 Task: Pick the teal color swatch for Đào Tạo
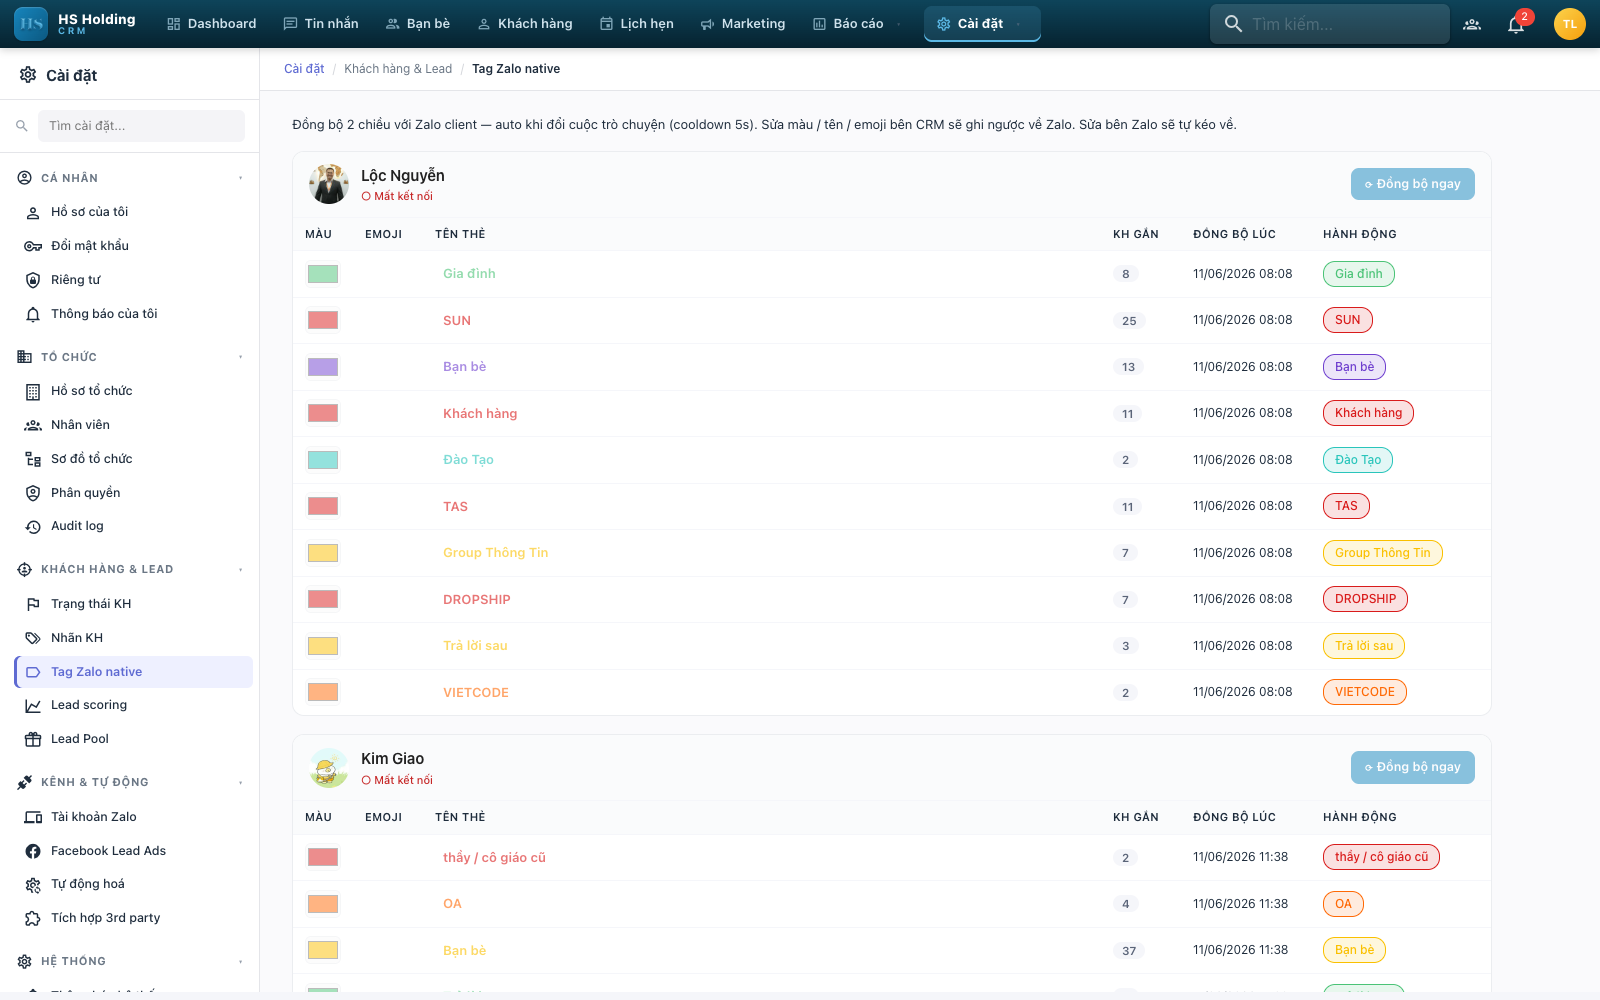pos(323,460)
